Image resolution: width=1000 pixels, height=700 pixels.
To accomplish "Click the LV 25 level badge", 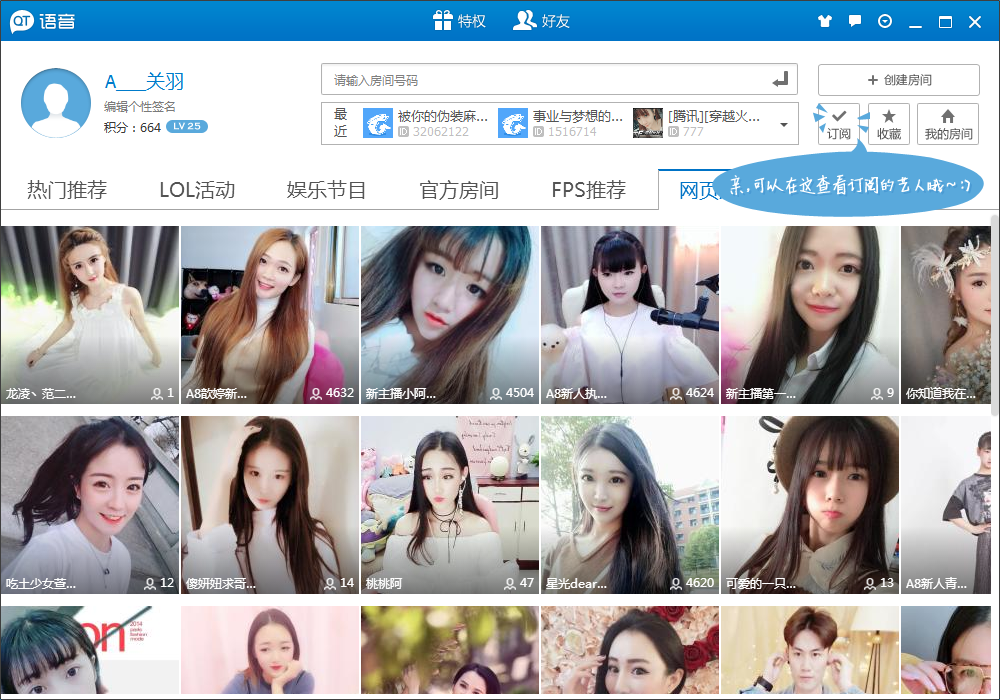I will [x=187, y=126].
